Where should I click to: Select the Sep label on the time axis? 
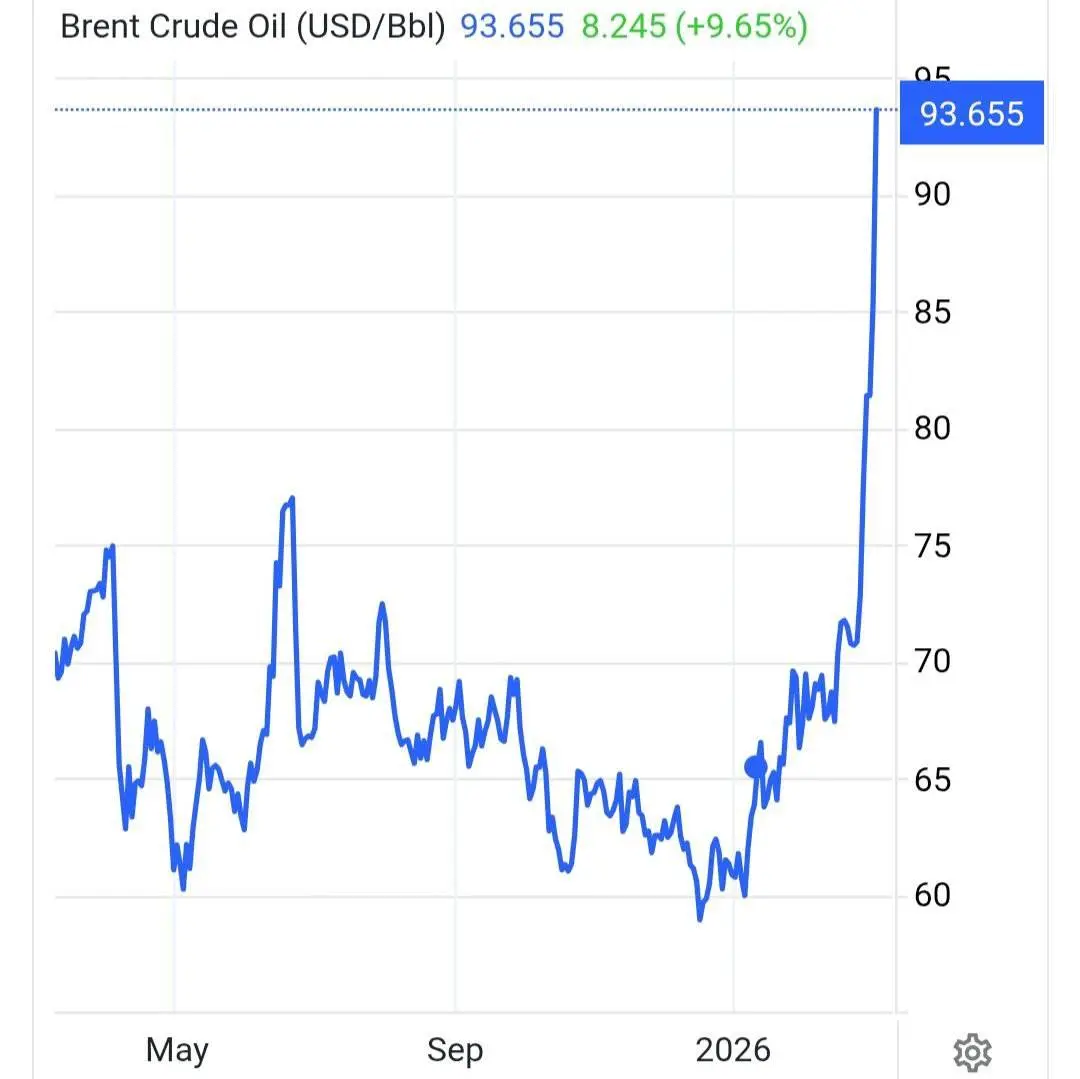(455, 1049)
